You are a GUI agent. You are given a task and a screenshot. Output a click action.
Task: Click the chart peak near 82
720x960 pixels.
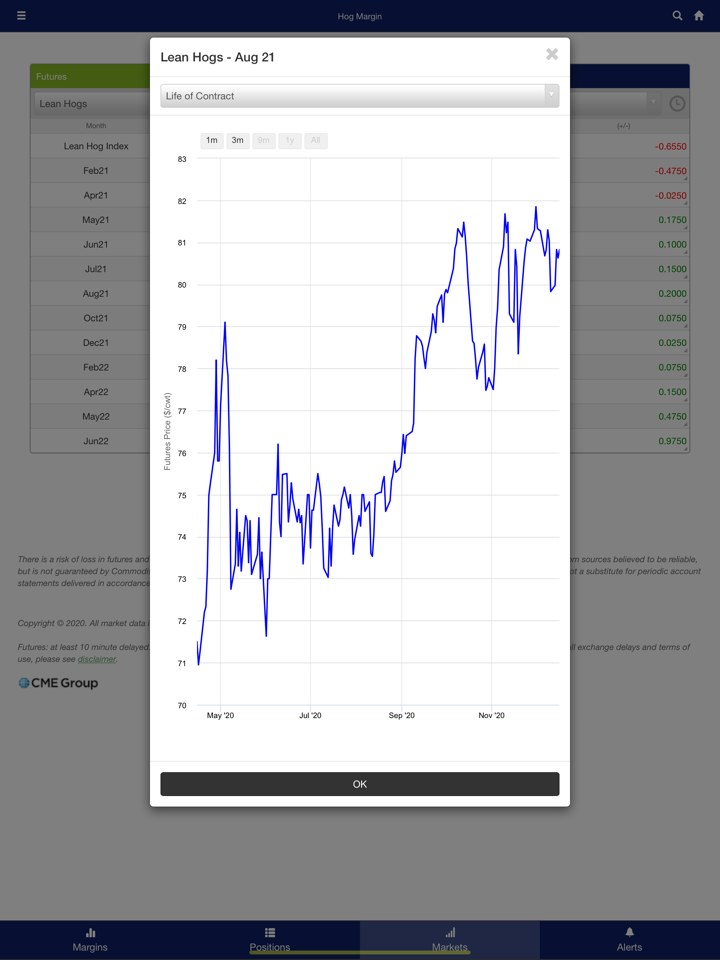pos(536,208)
